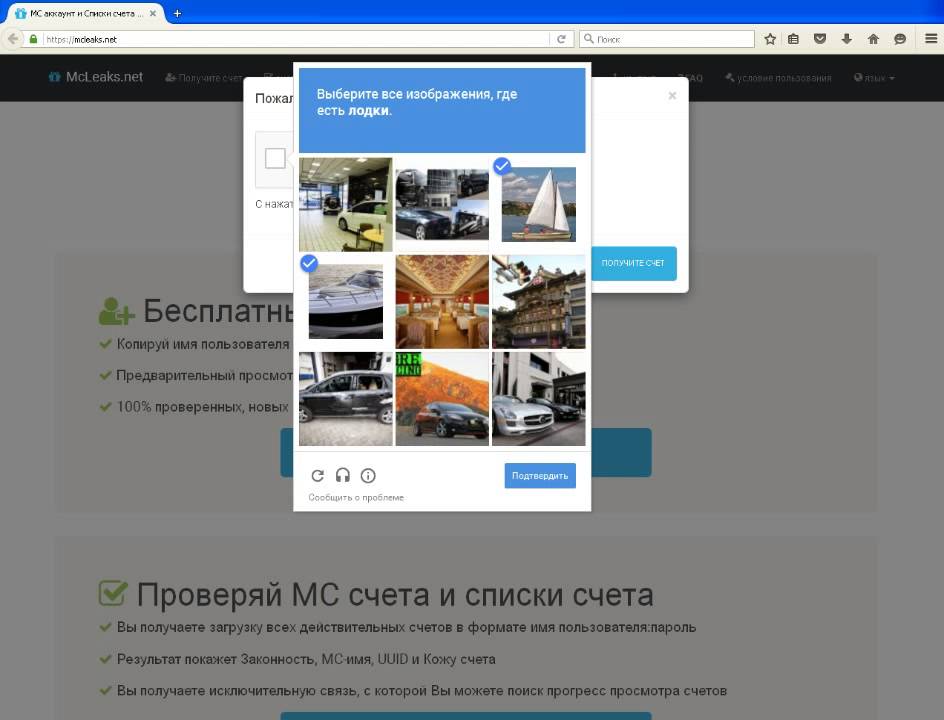Click Сообщить о проблеме link
Screen dimensions: 944x720
click(356, 497)
